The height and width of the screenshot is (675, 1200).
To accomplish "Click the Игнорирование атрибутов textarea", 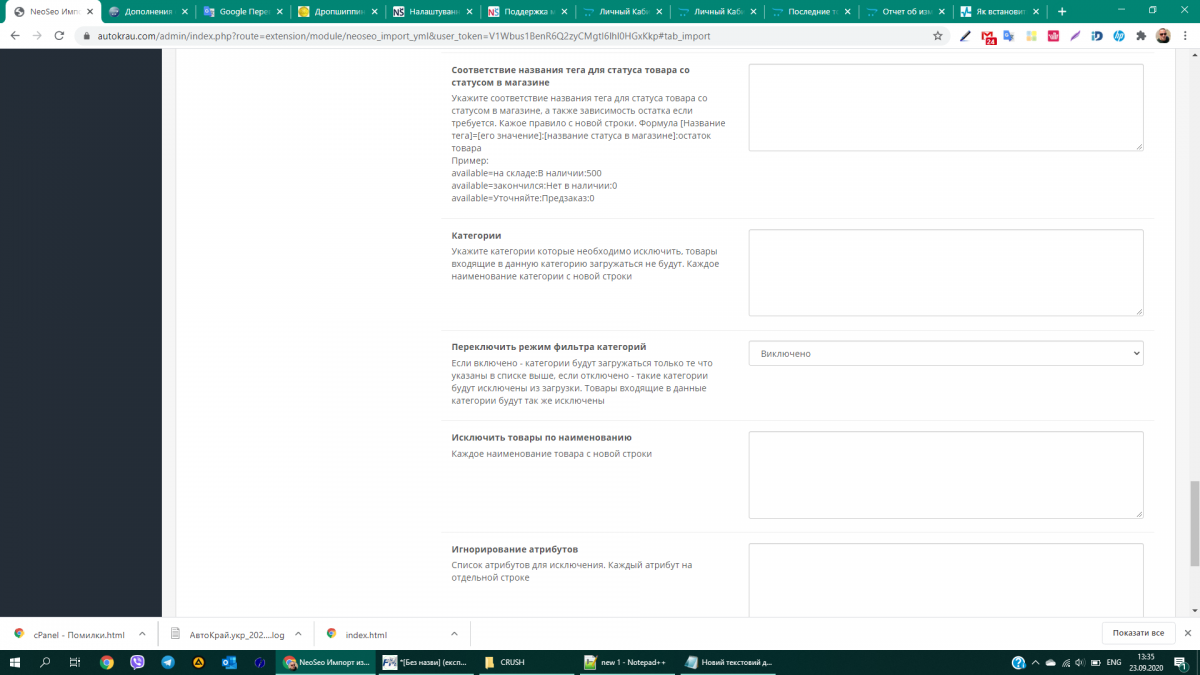I will coord(946,580).
